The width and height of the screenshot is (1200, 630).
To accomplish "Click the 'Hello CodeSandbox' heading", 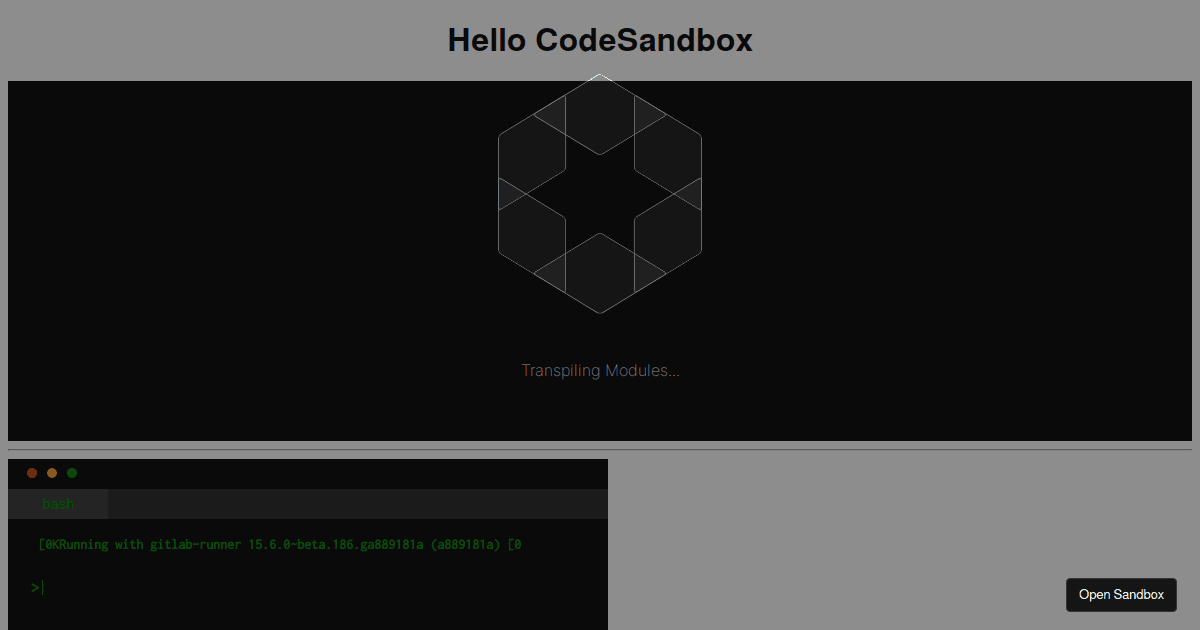I will (600, 40).
